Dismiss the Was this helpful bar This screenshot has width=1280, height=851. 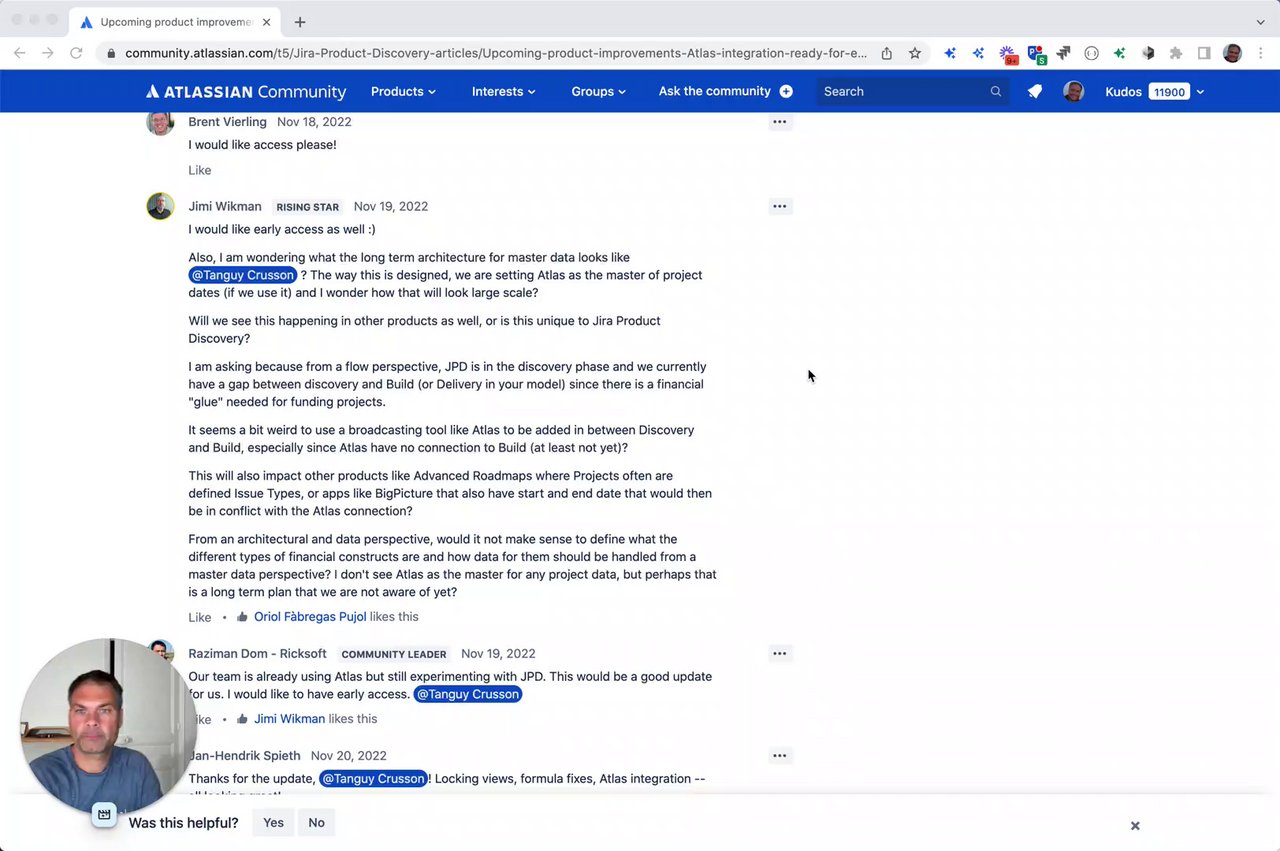[x=1135, y=825]
